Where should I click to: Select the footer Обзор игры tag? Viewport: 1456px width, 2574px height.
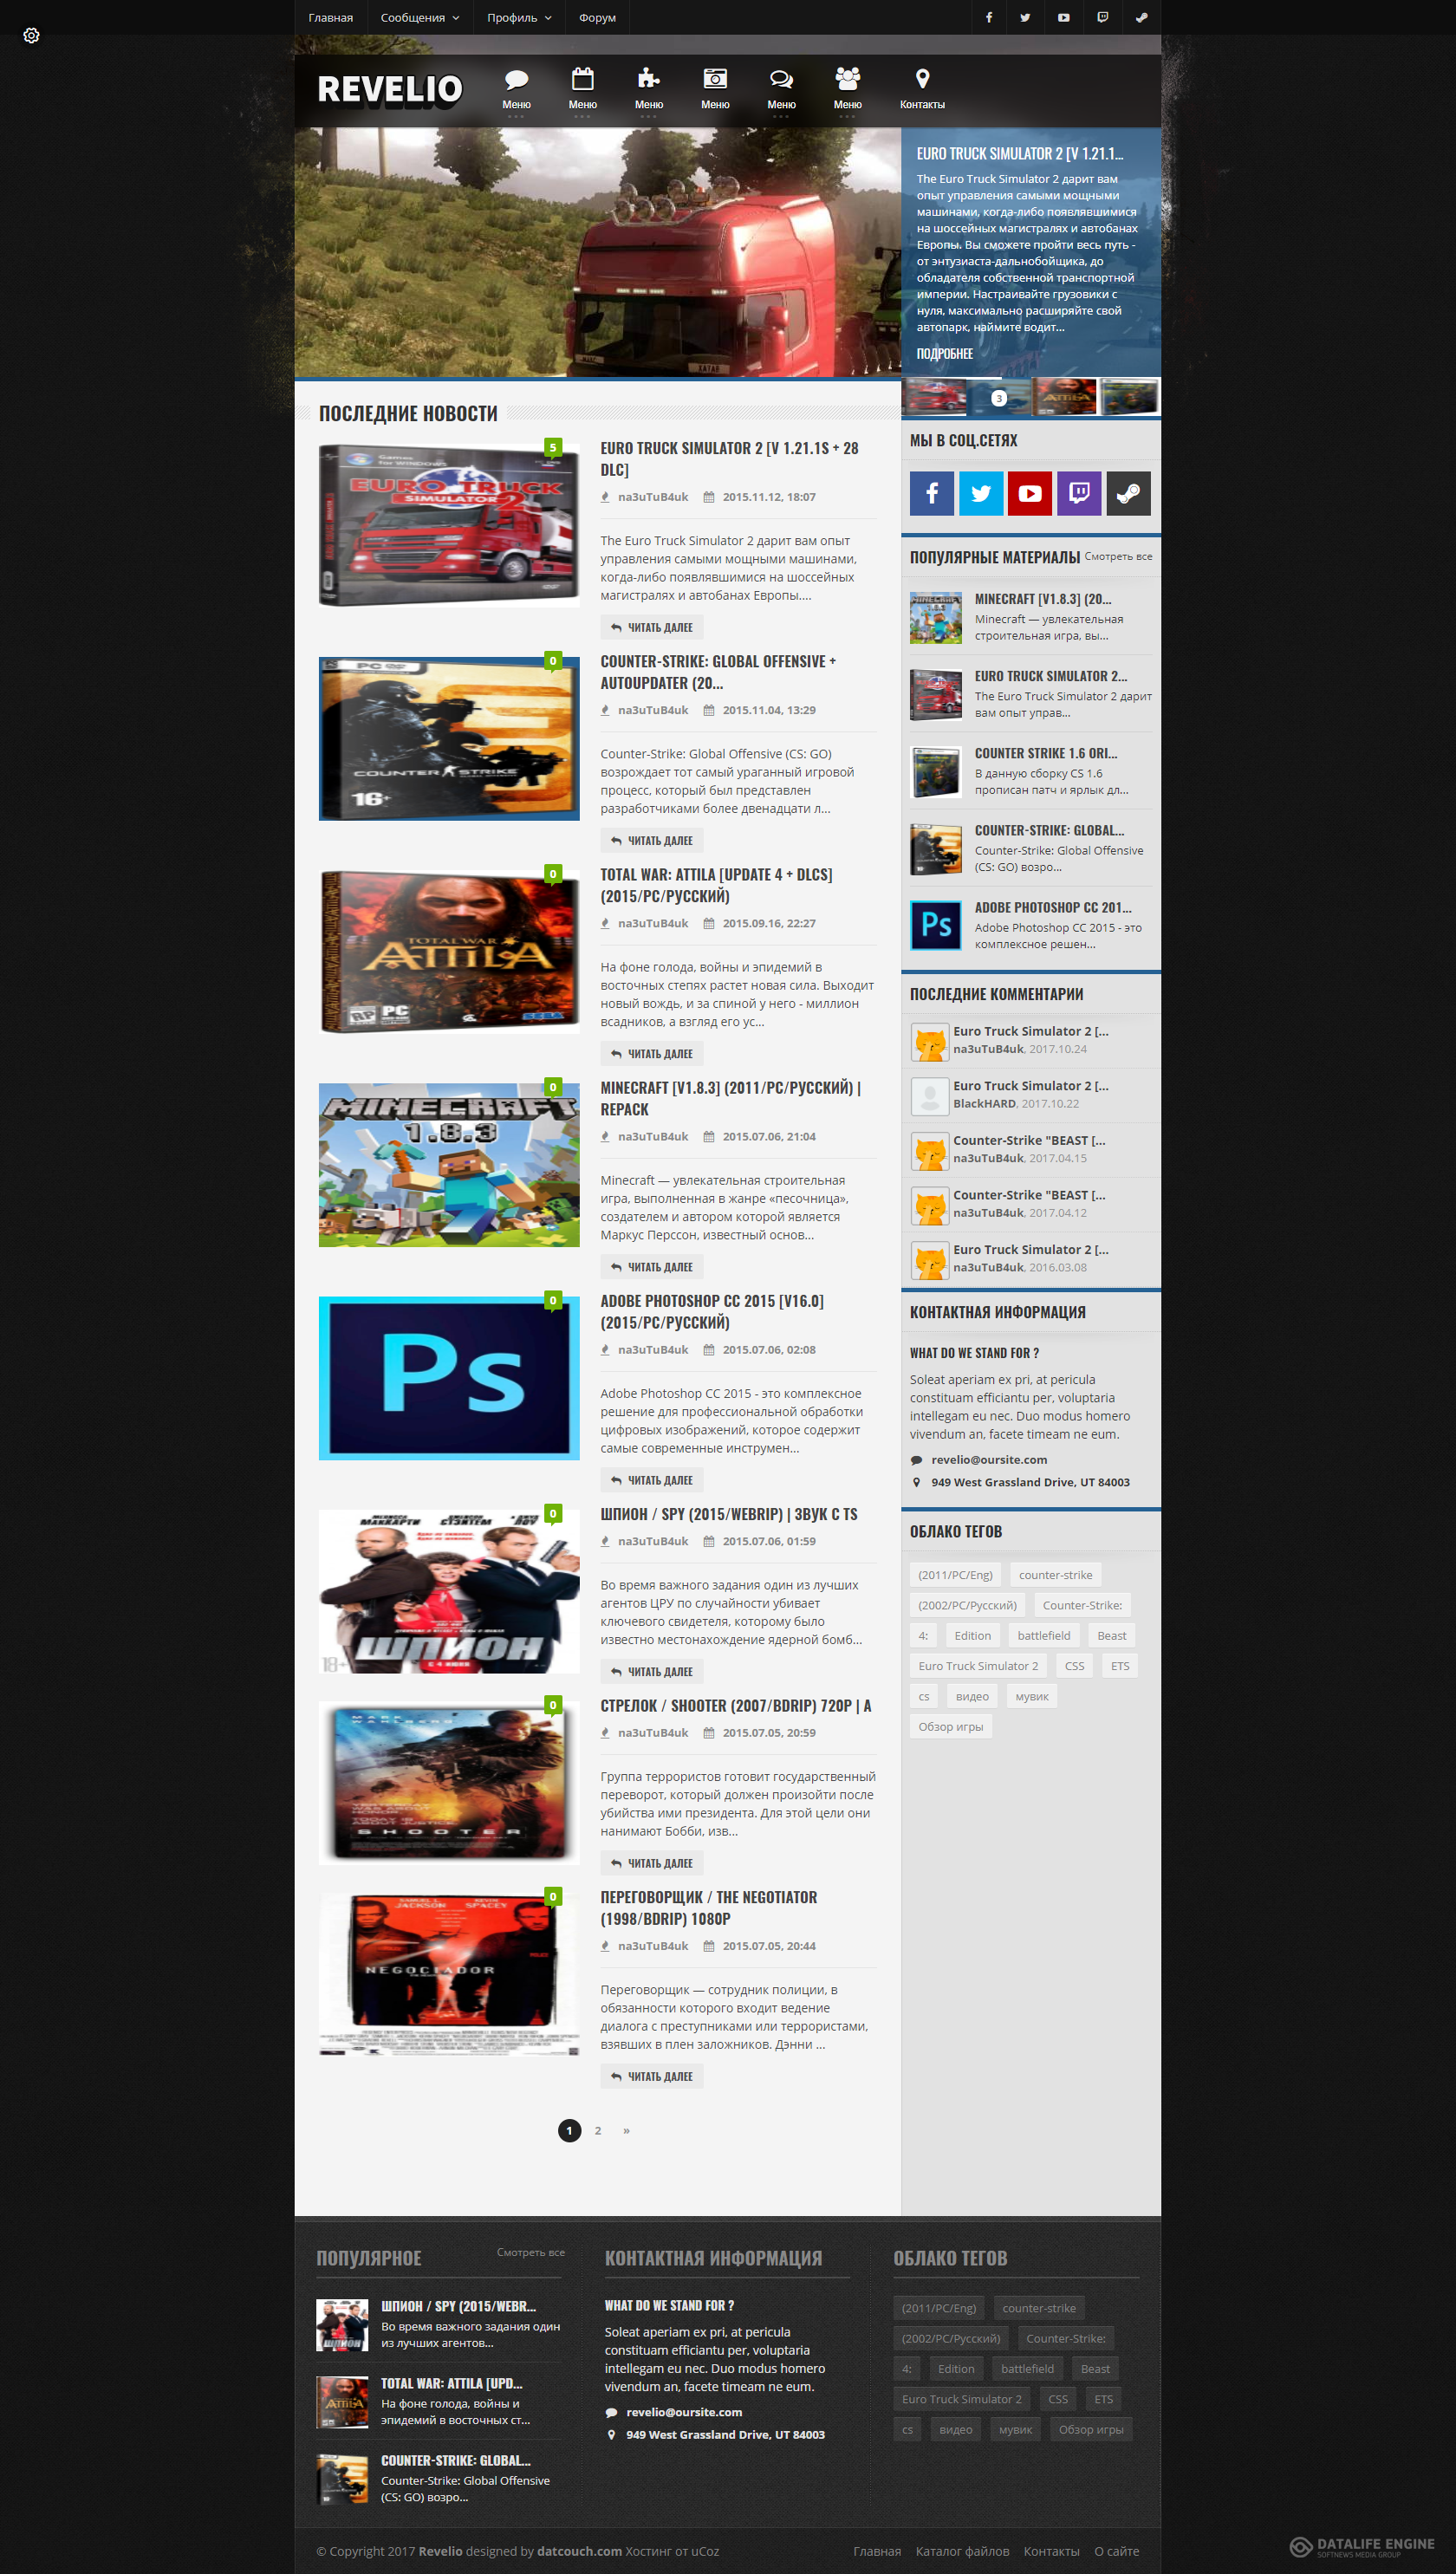tap(1090, 2429)
